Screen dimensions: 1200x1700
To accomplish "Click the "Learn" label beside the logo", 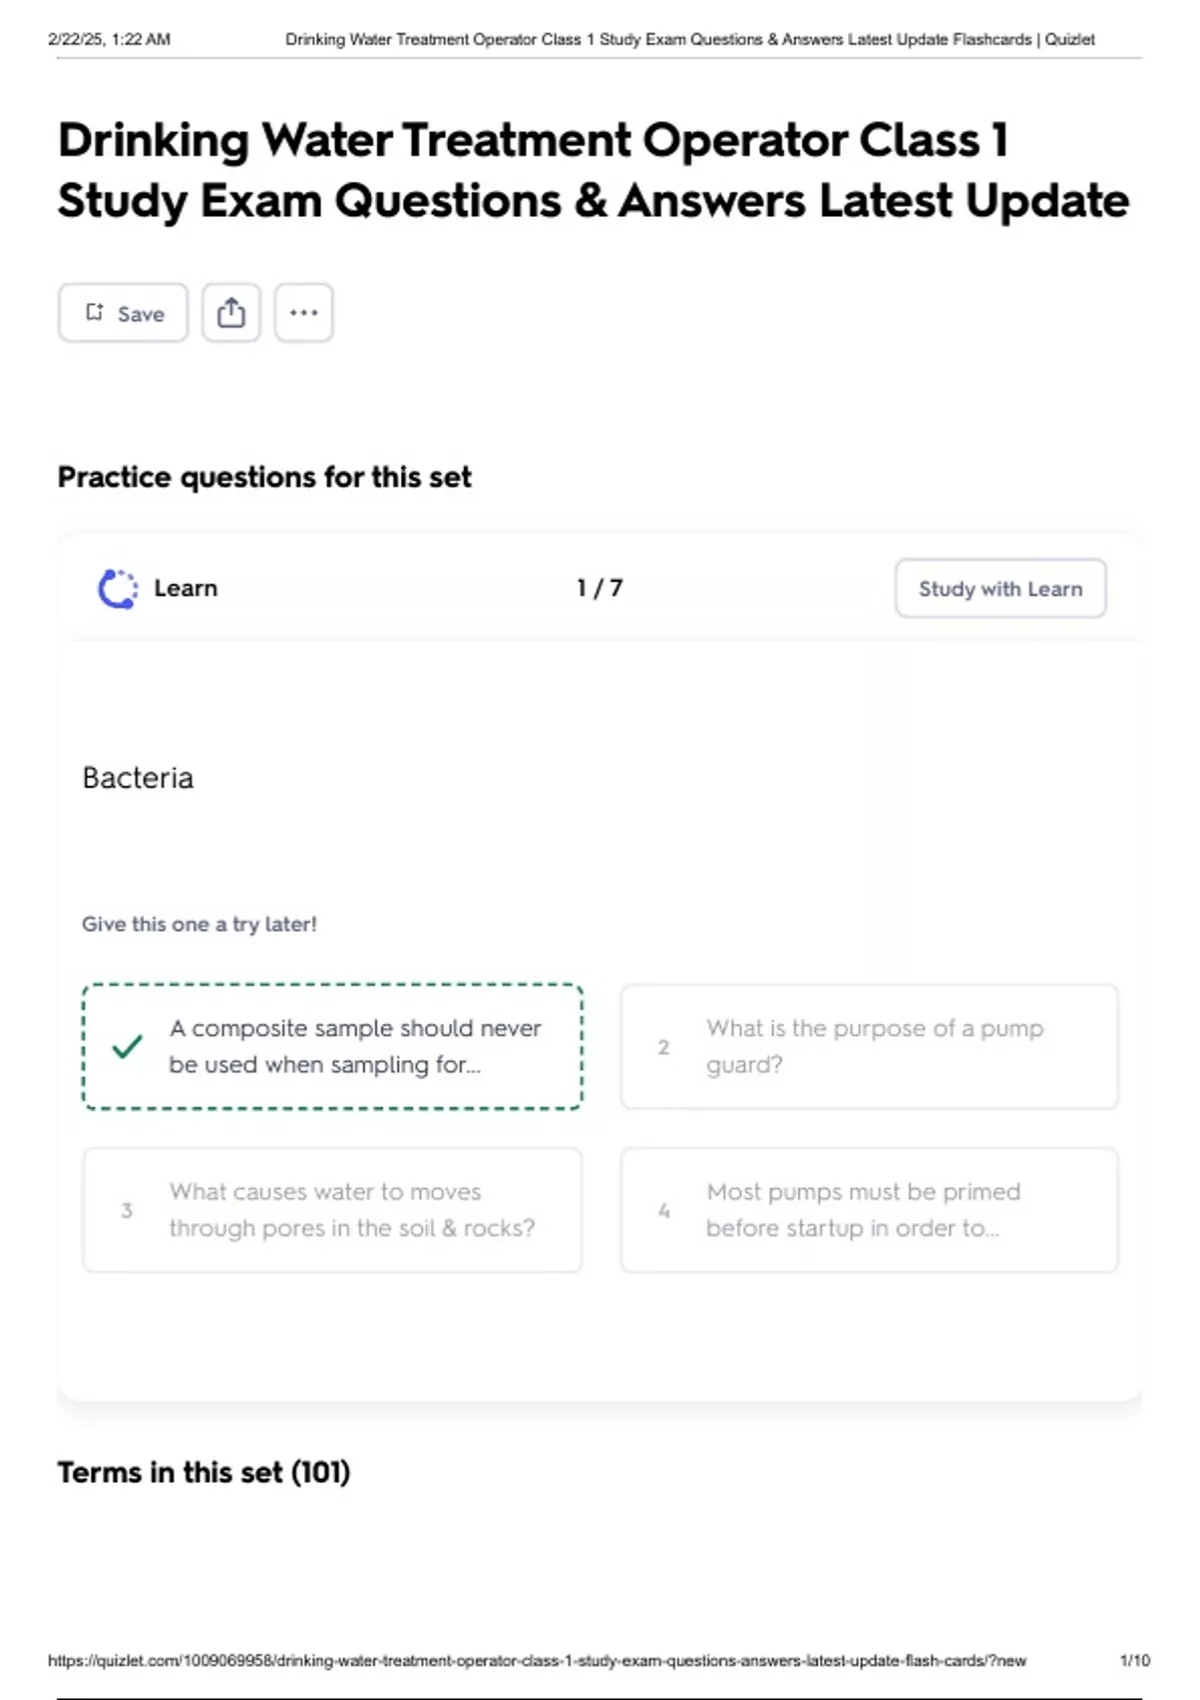I will [186, 588].
